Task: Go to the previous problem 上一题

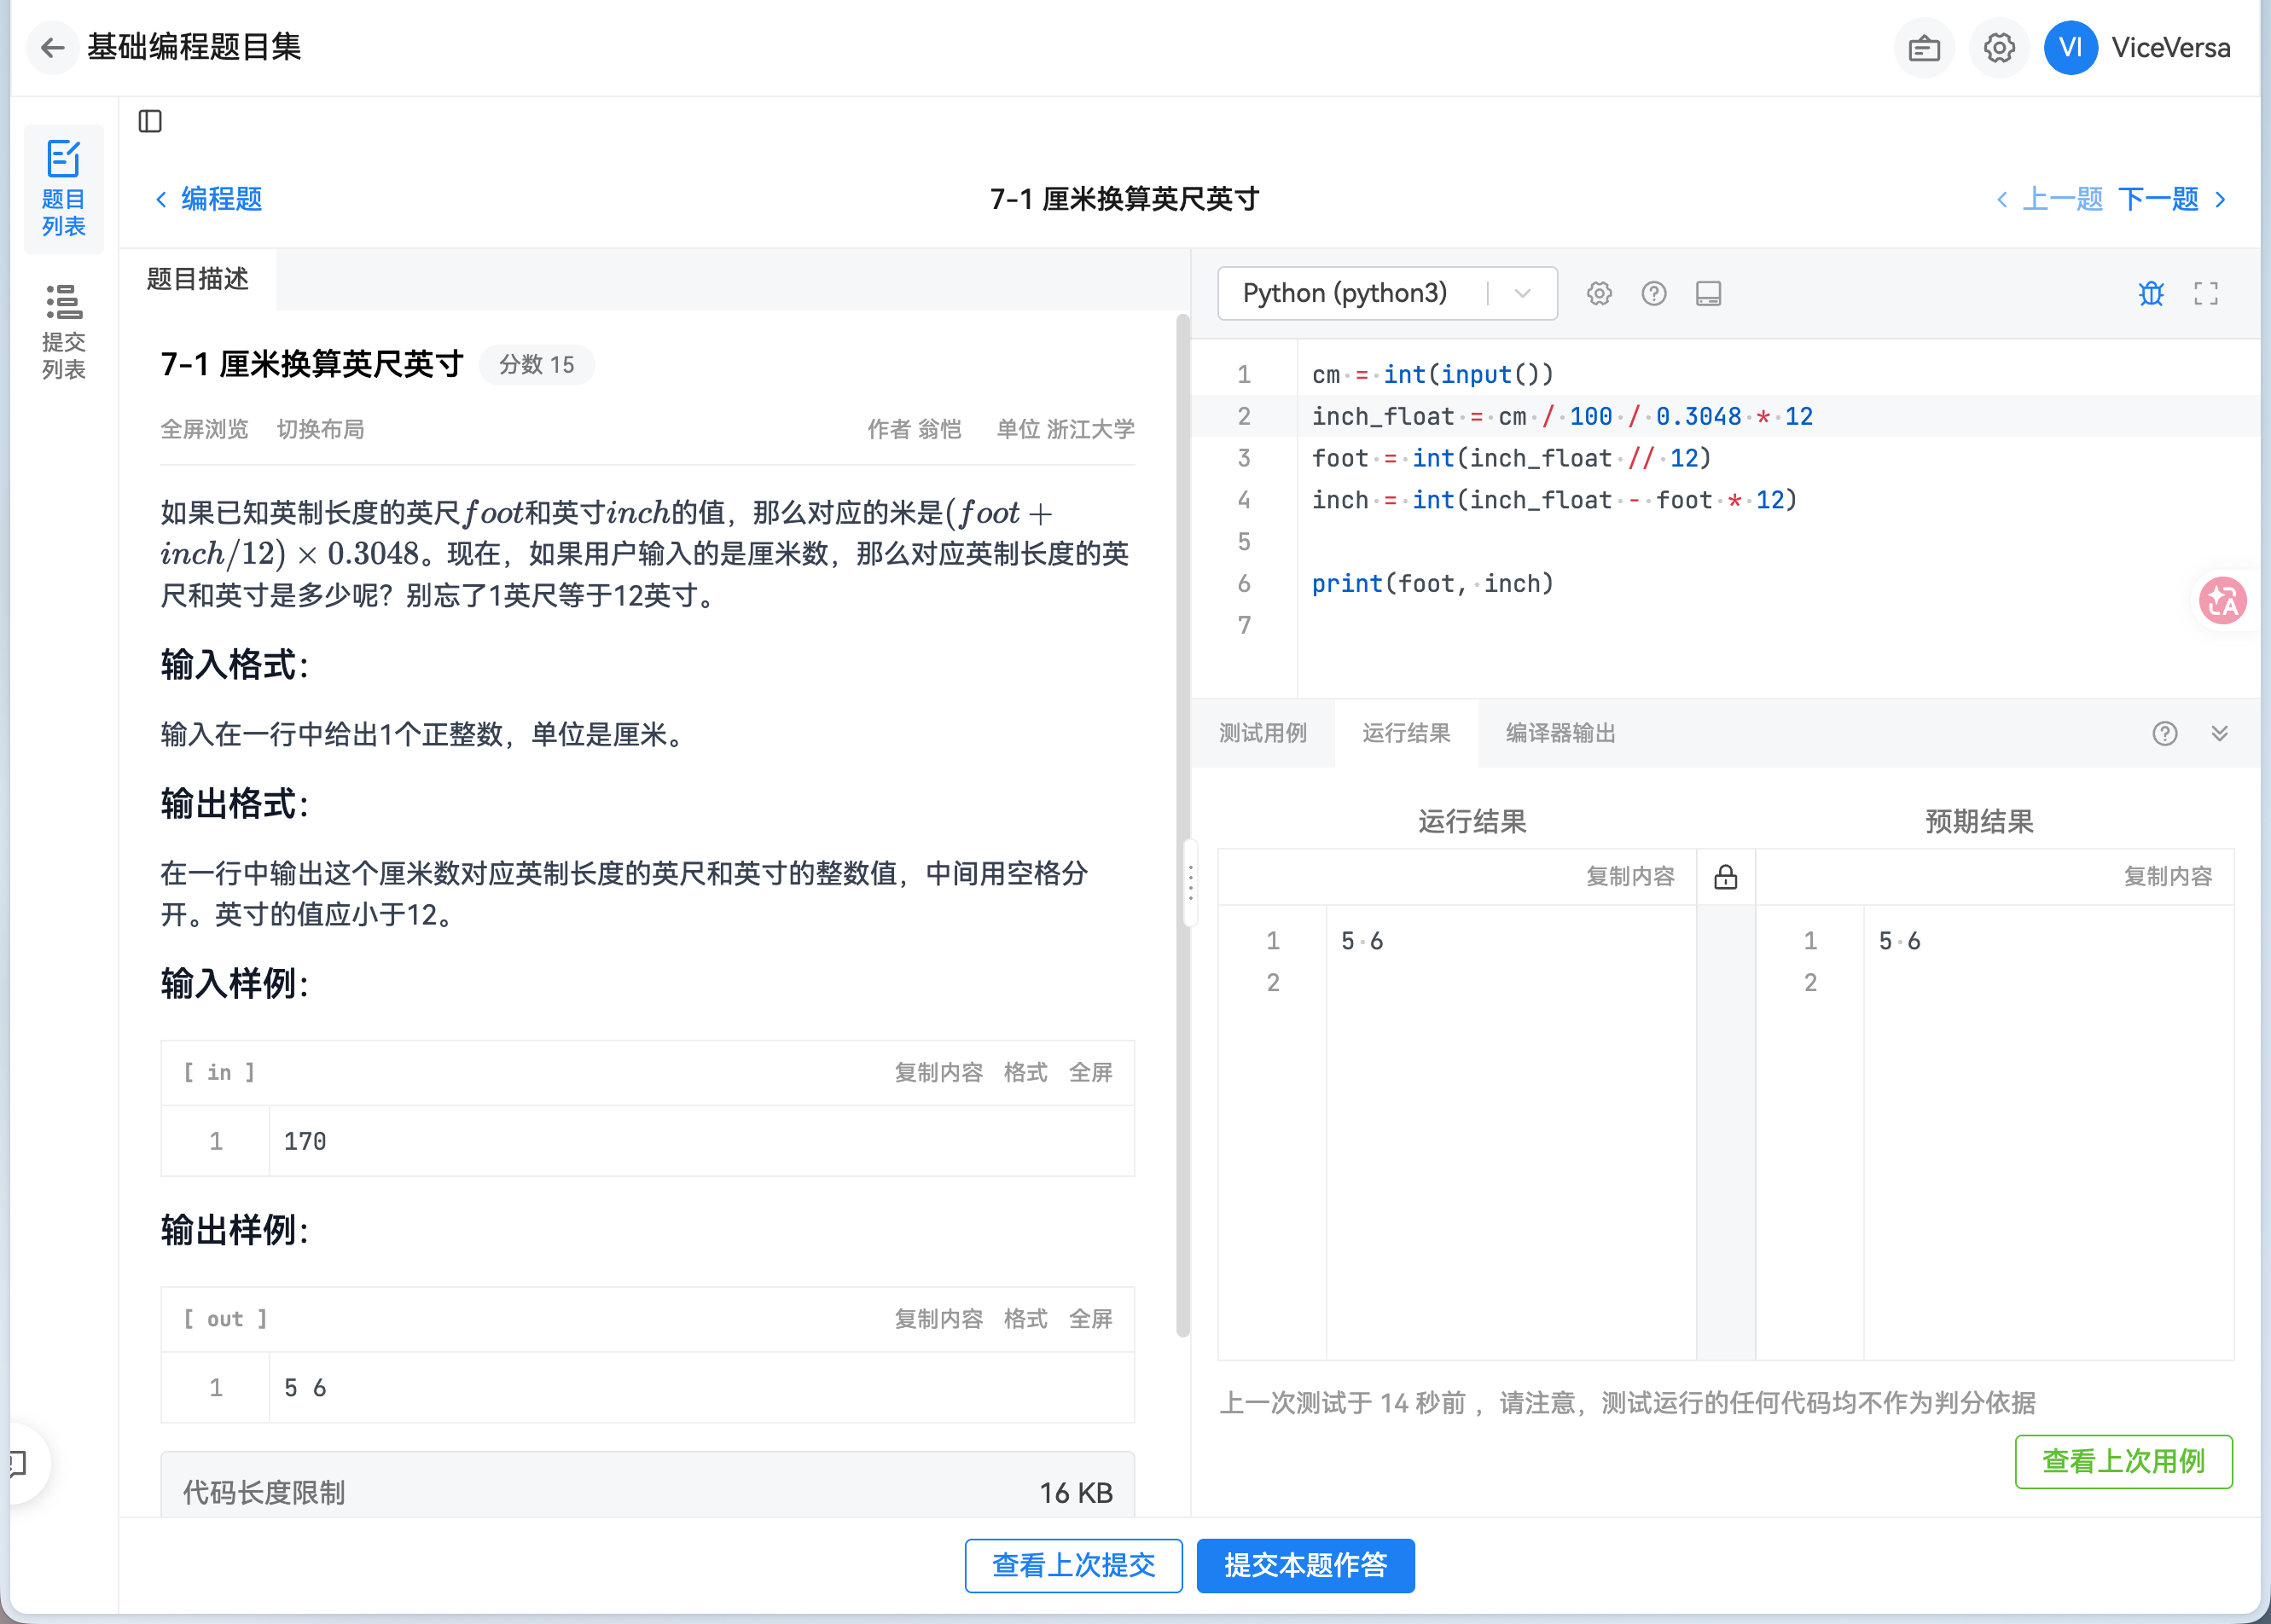Action: point(2050,199)
